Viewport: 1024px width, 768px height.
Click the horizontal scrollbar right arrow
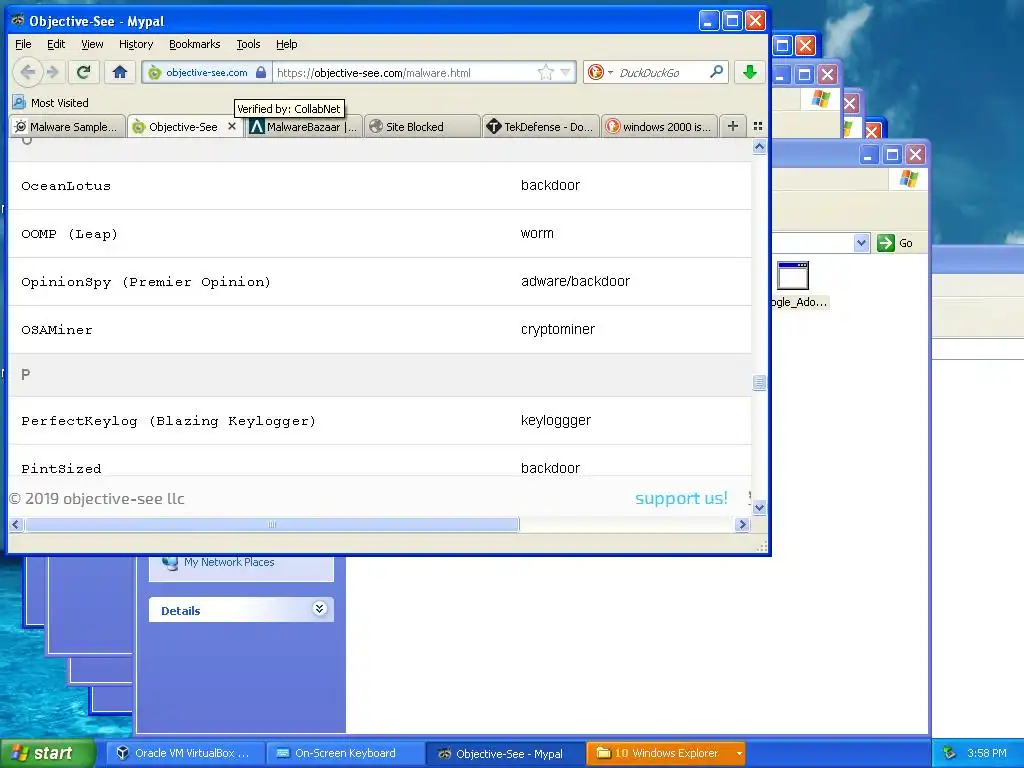click(x=742, y=524)
